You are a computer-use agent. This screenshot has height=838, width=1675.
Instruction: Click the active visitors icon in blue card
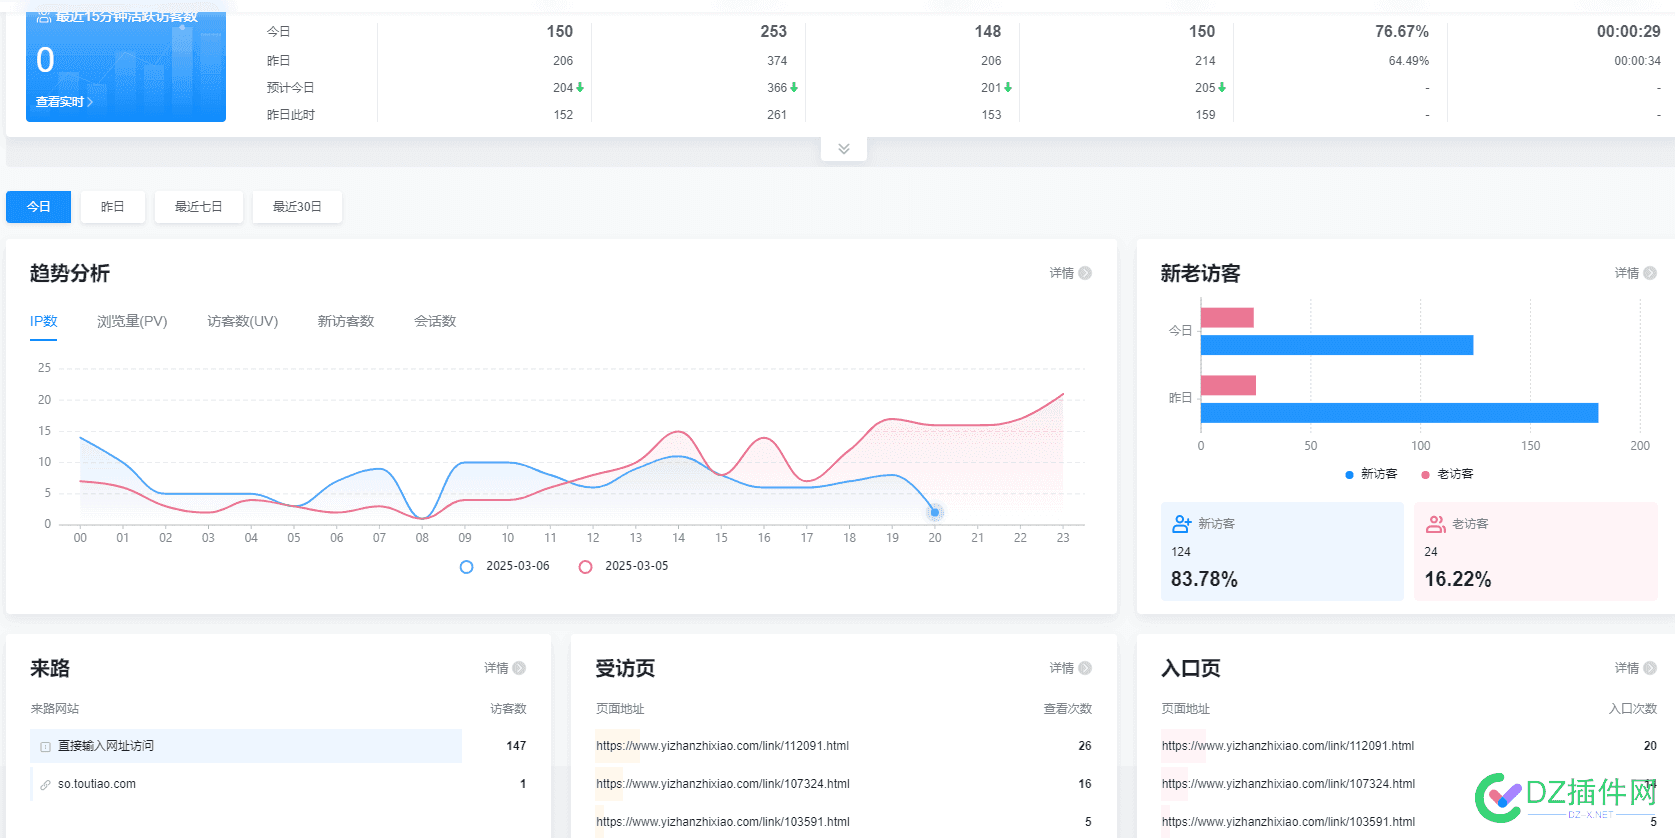coord(44,16)
